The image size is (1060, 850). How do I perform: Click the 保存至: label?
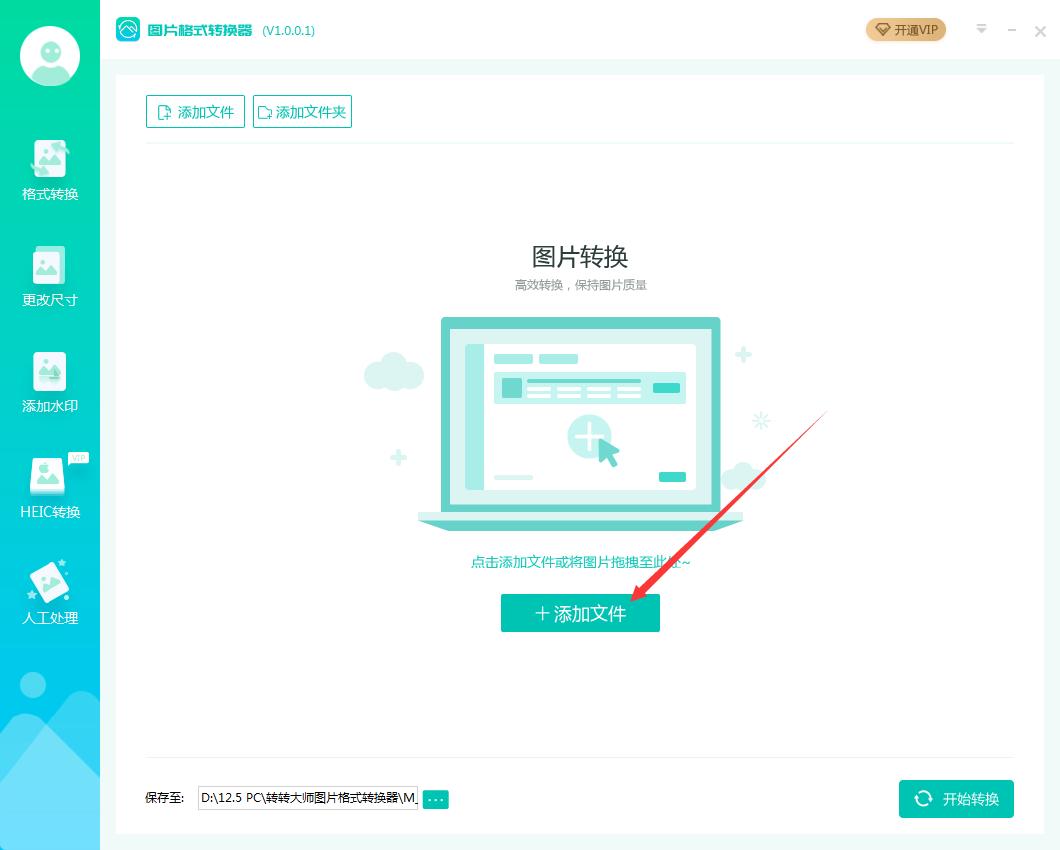pyautogui.click(x=164, y=798)
